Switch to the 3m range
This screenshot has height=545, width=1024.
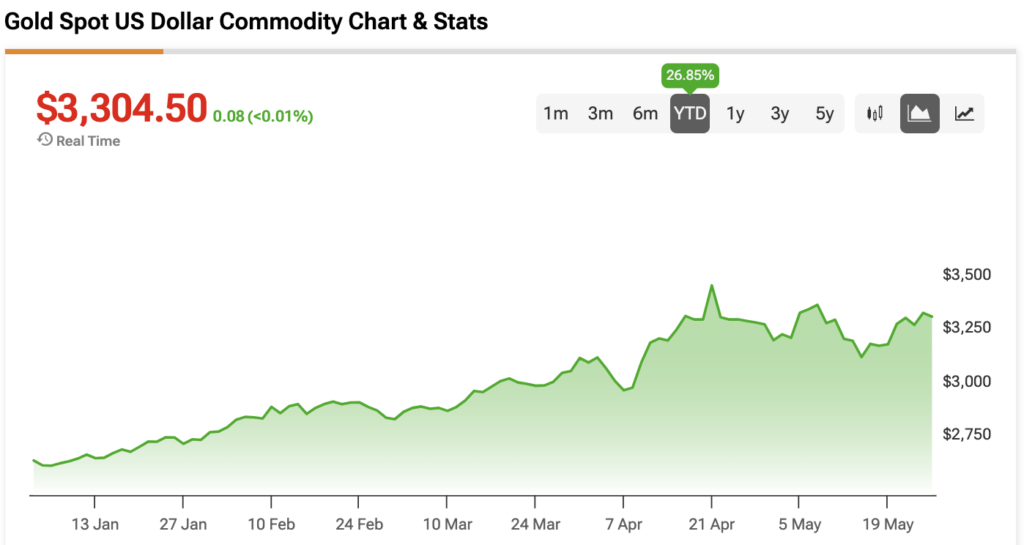pos(600,113)
